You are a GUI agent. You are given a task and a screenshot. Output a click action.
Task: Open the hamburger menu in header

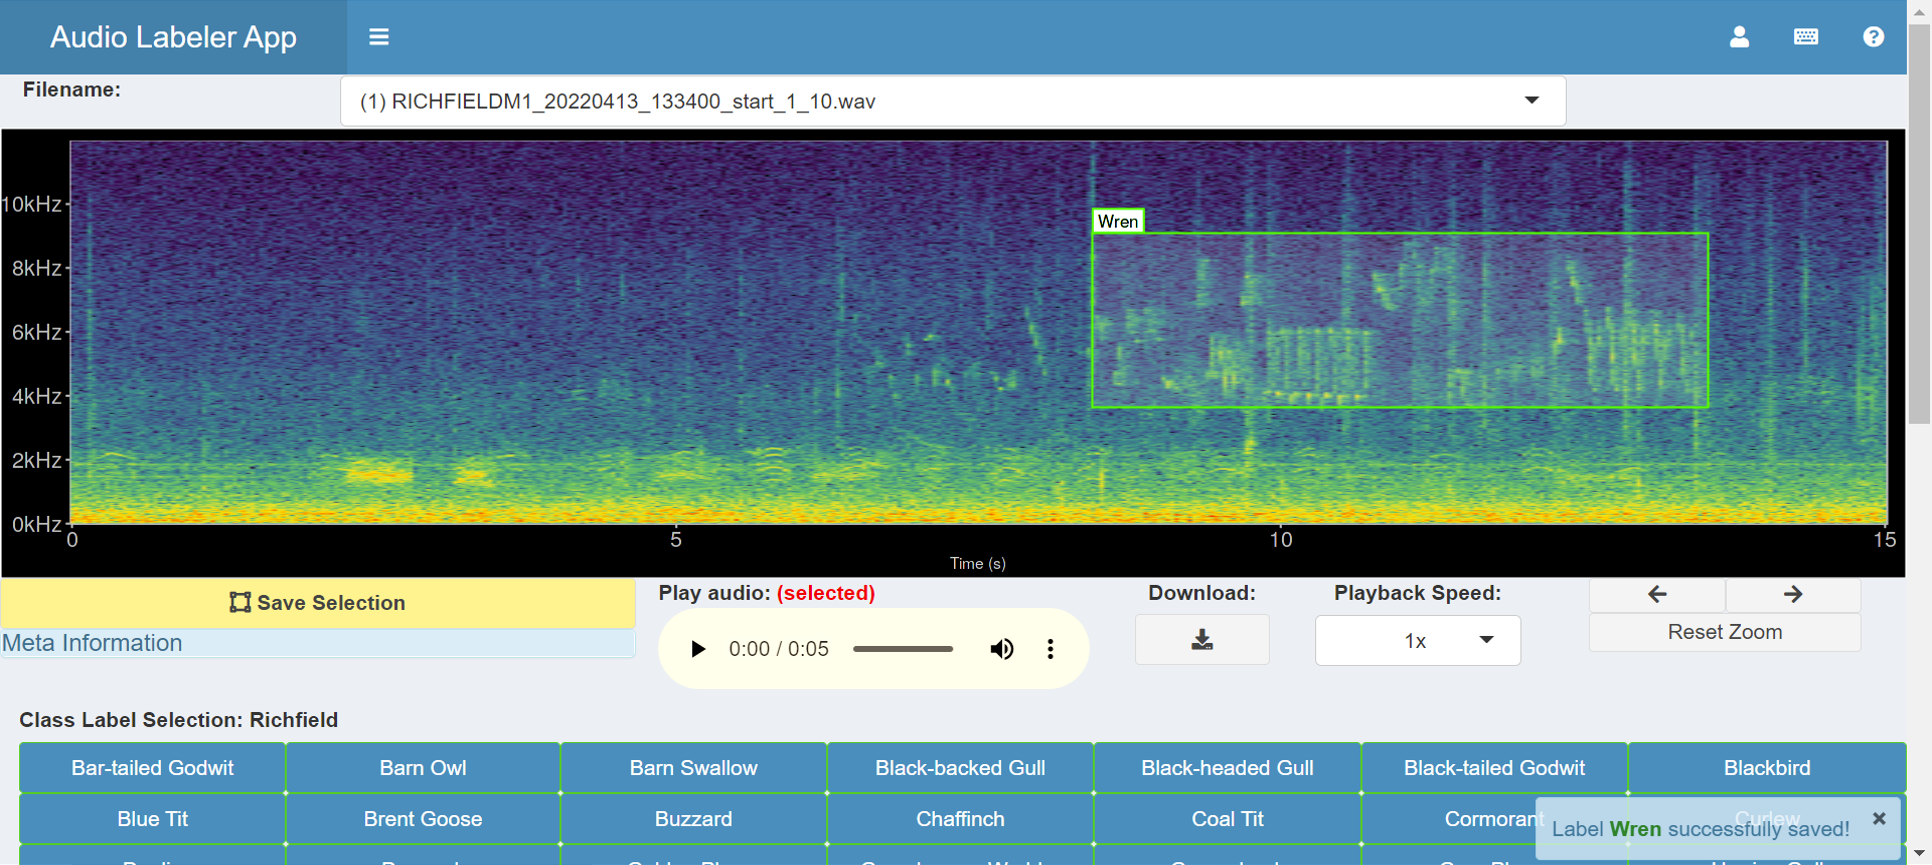click(378, 37)
